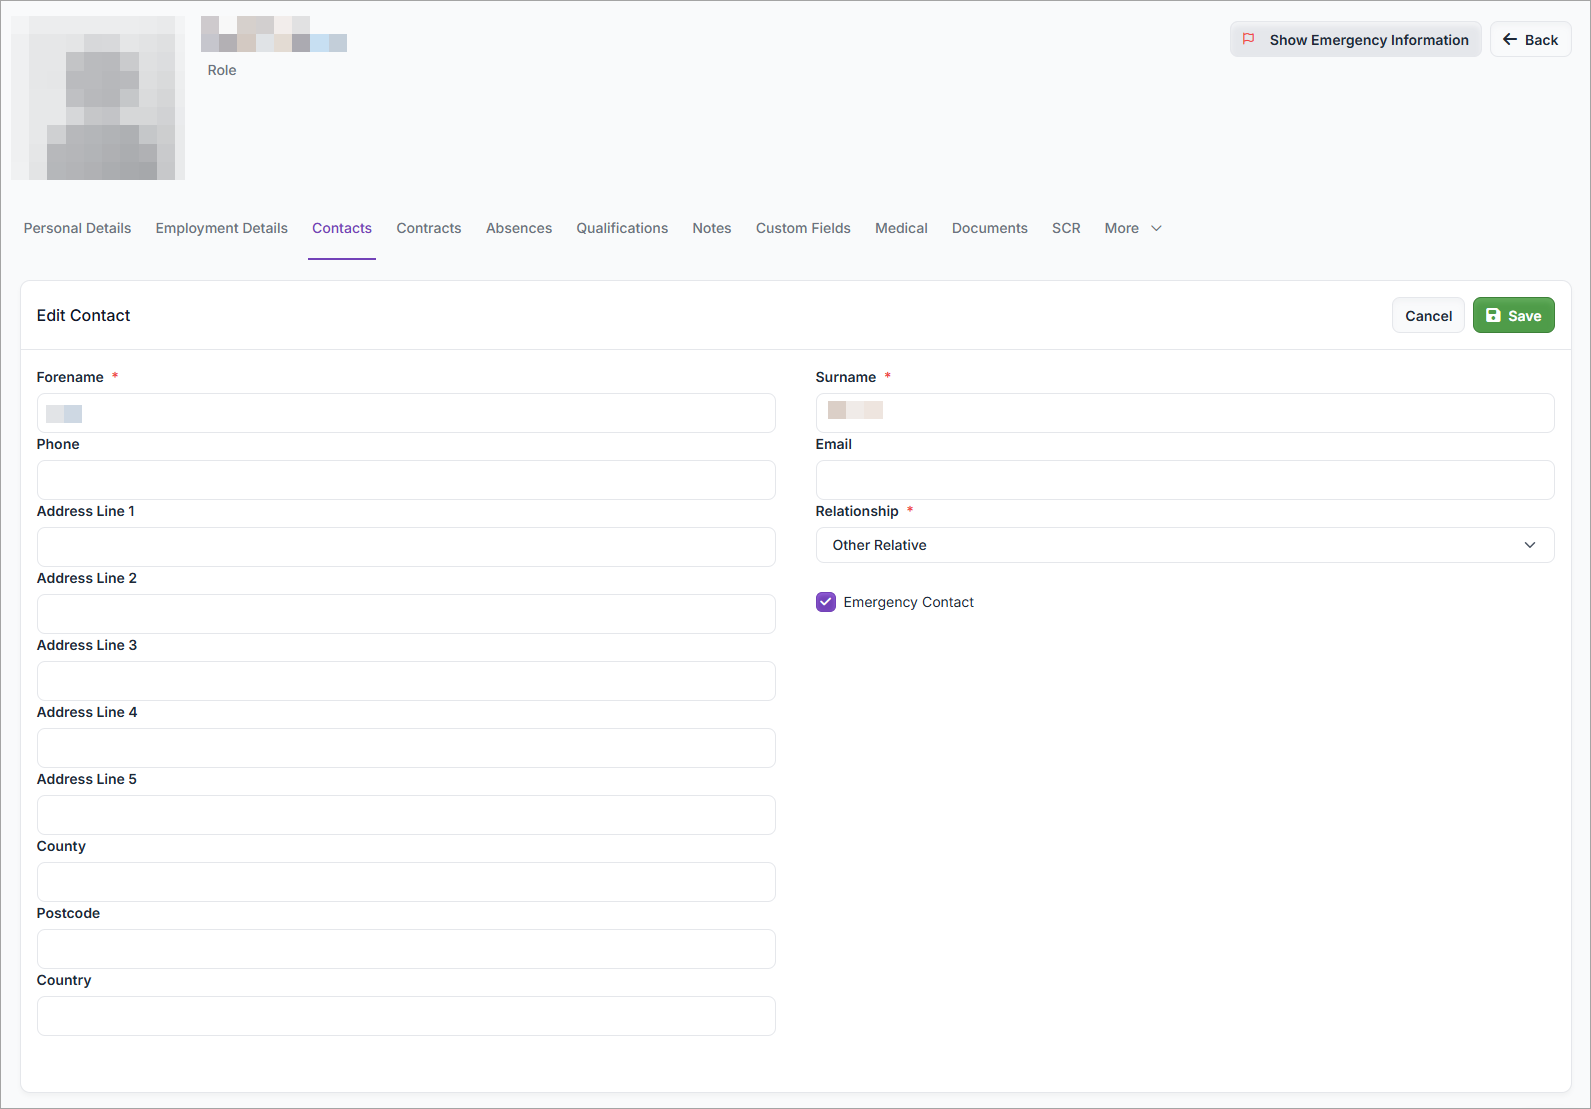Click the Address Line 1 field
Image resolution: width=1591 pixels, height=1109 pixels.
point(406,547)
